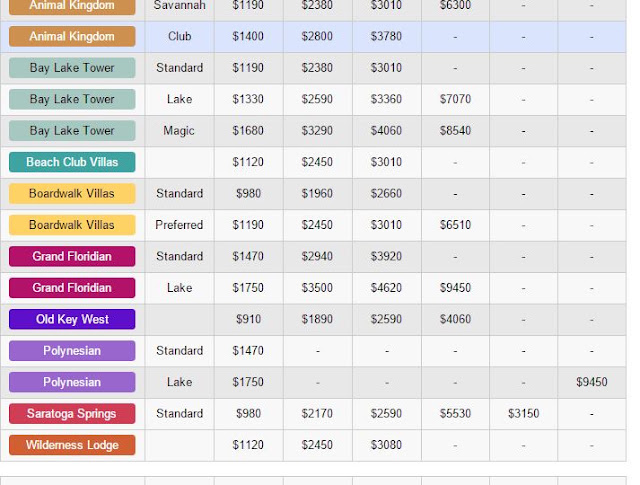Click the $3780 Animal Kingdom Club price
The image size is (640, 485).
386,36
